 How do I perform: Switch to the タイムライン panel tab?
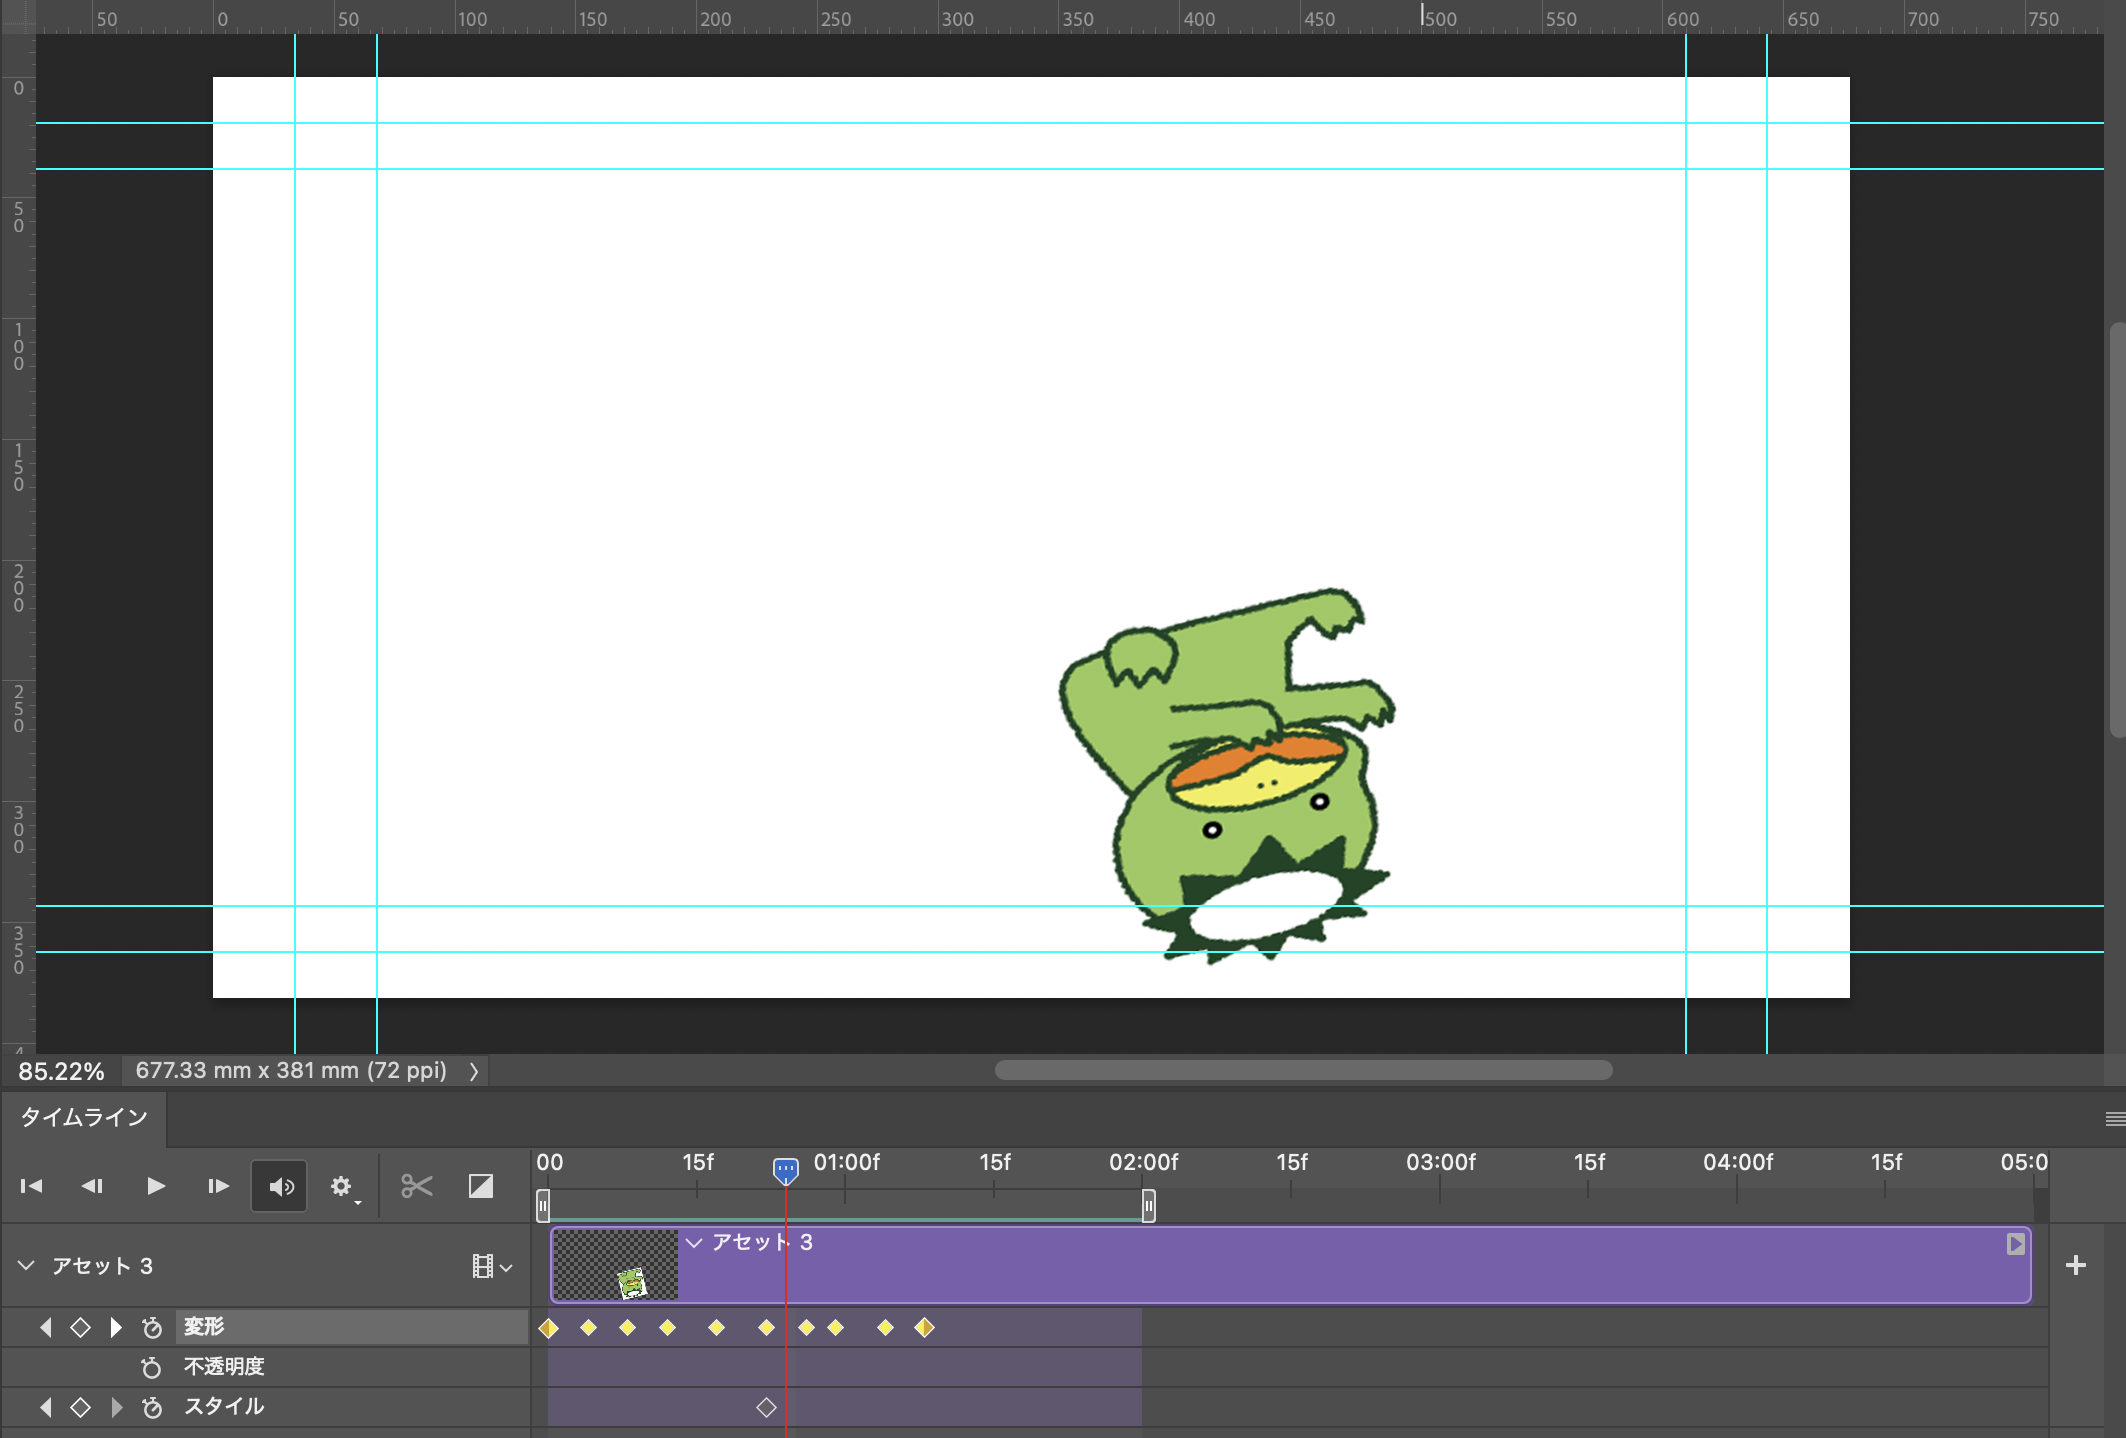[84, 1118]
